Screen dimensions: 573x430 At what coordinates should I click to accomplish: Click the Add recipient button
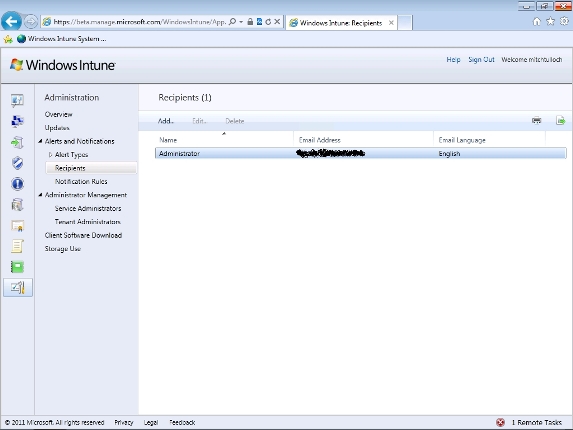coord(166,121)
